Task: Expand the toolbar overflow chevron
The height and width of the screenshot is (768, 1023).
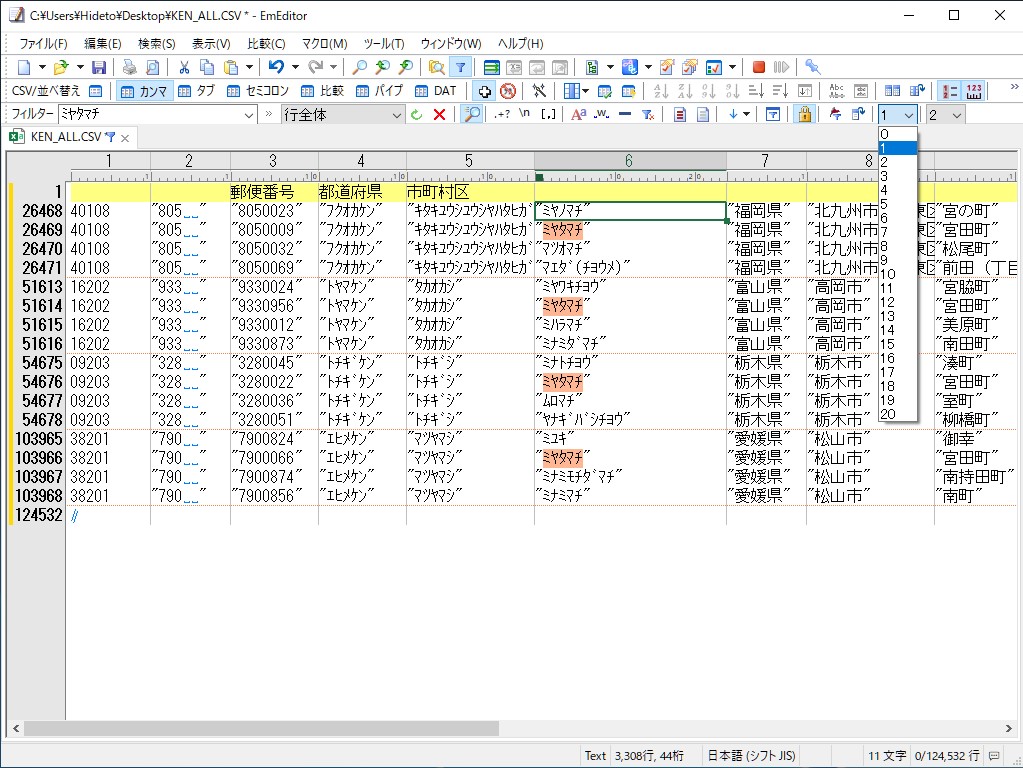Action: [x=1015, y=87]
